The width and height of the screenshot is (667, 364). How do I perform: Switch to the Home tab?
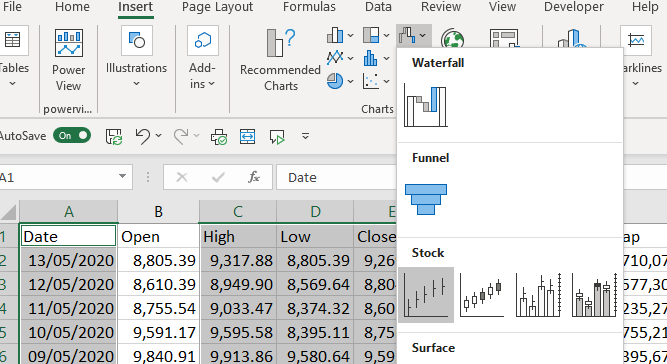tap(72, 7)
